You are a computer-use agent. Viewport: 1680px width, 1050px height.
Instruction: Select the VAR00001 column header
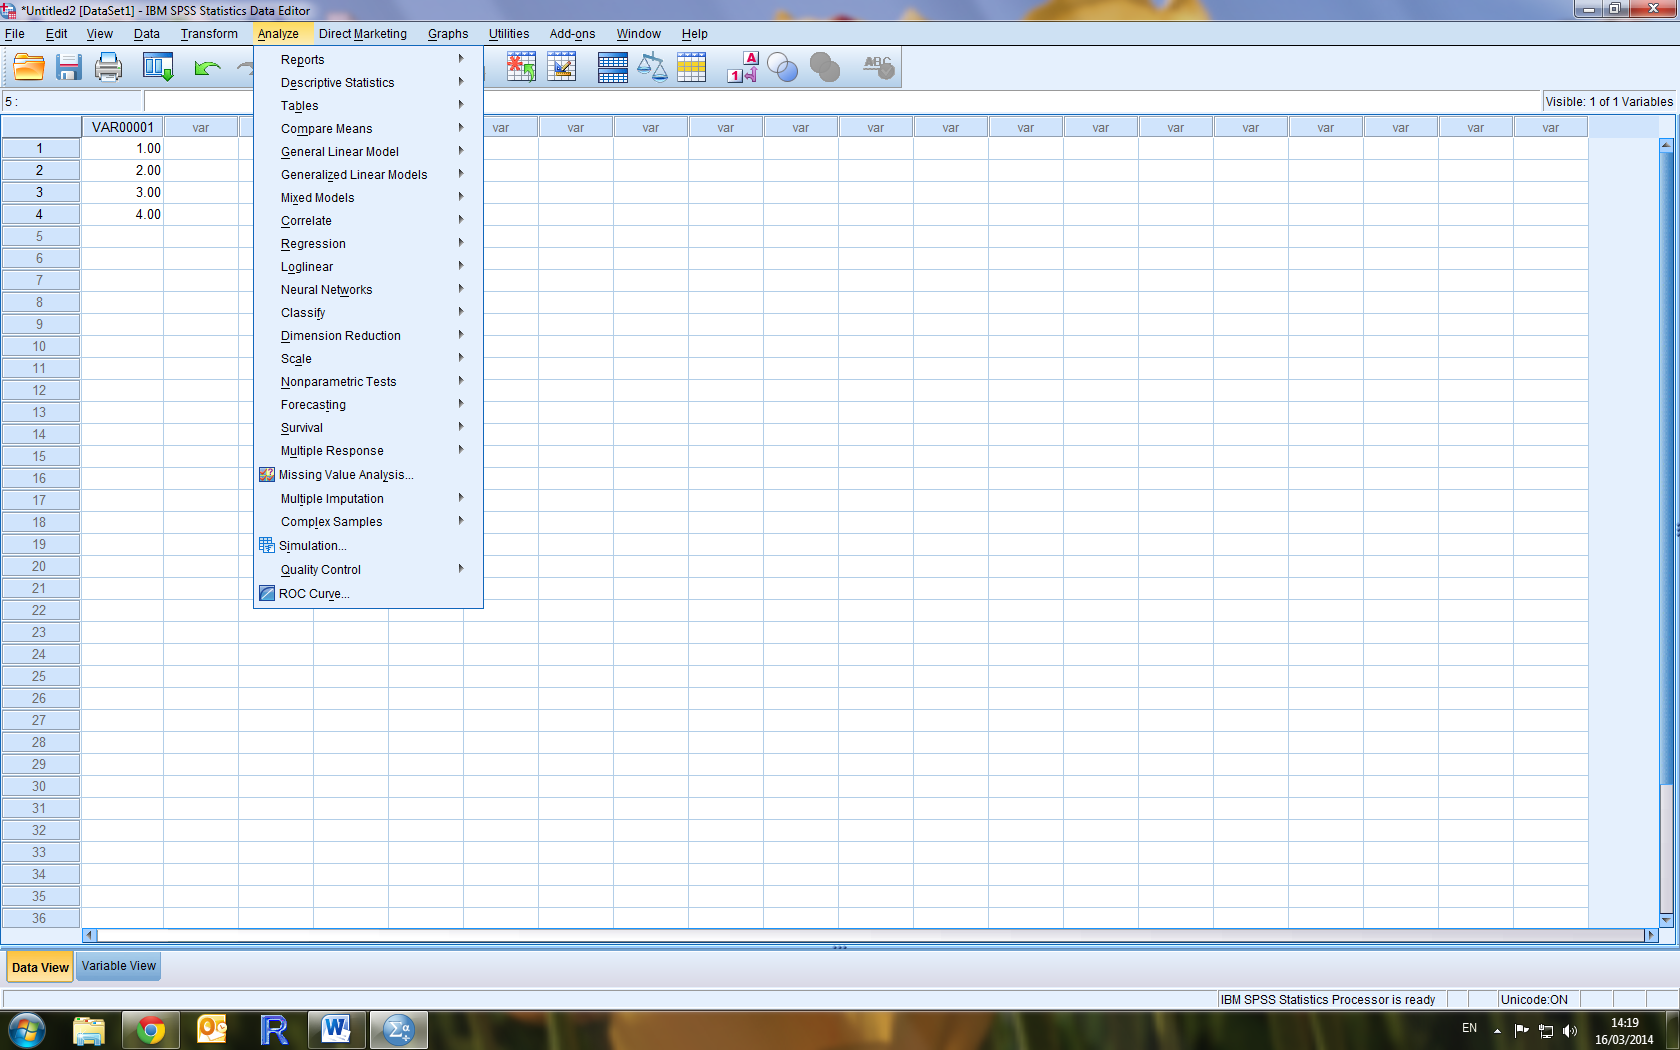123,127
